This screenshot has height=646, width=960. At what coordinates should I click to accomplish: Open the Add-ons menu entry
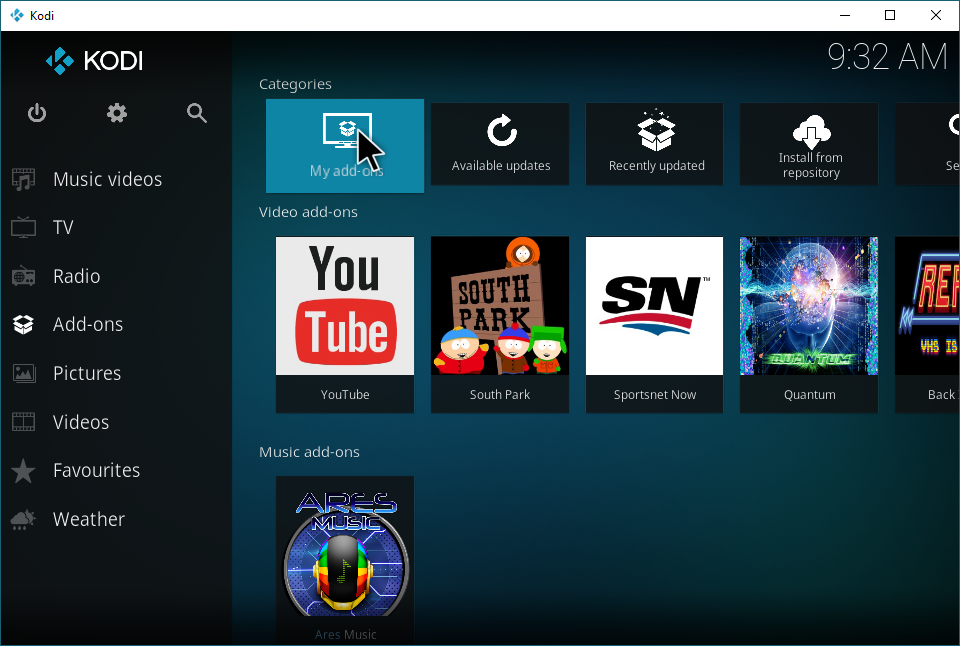88,325
